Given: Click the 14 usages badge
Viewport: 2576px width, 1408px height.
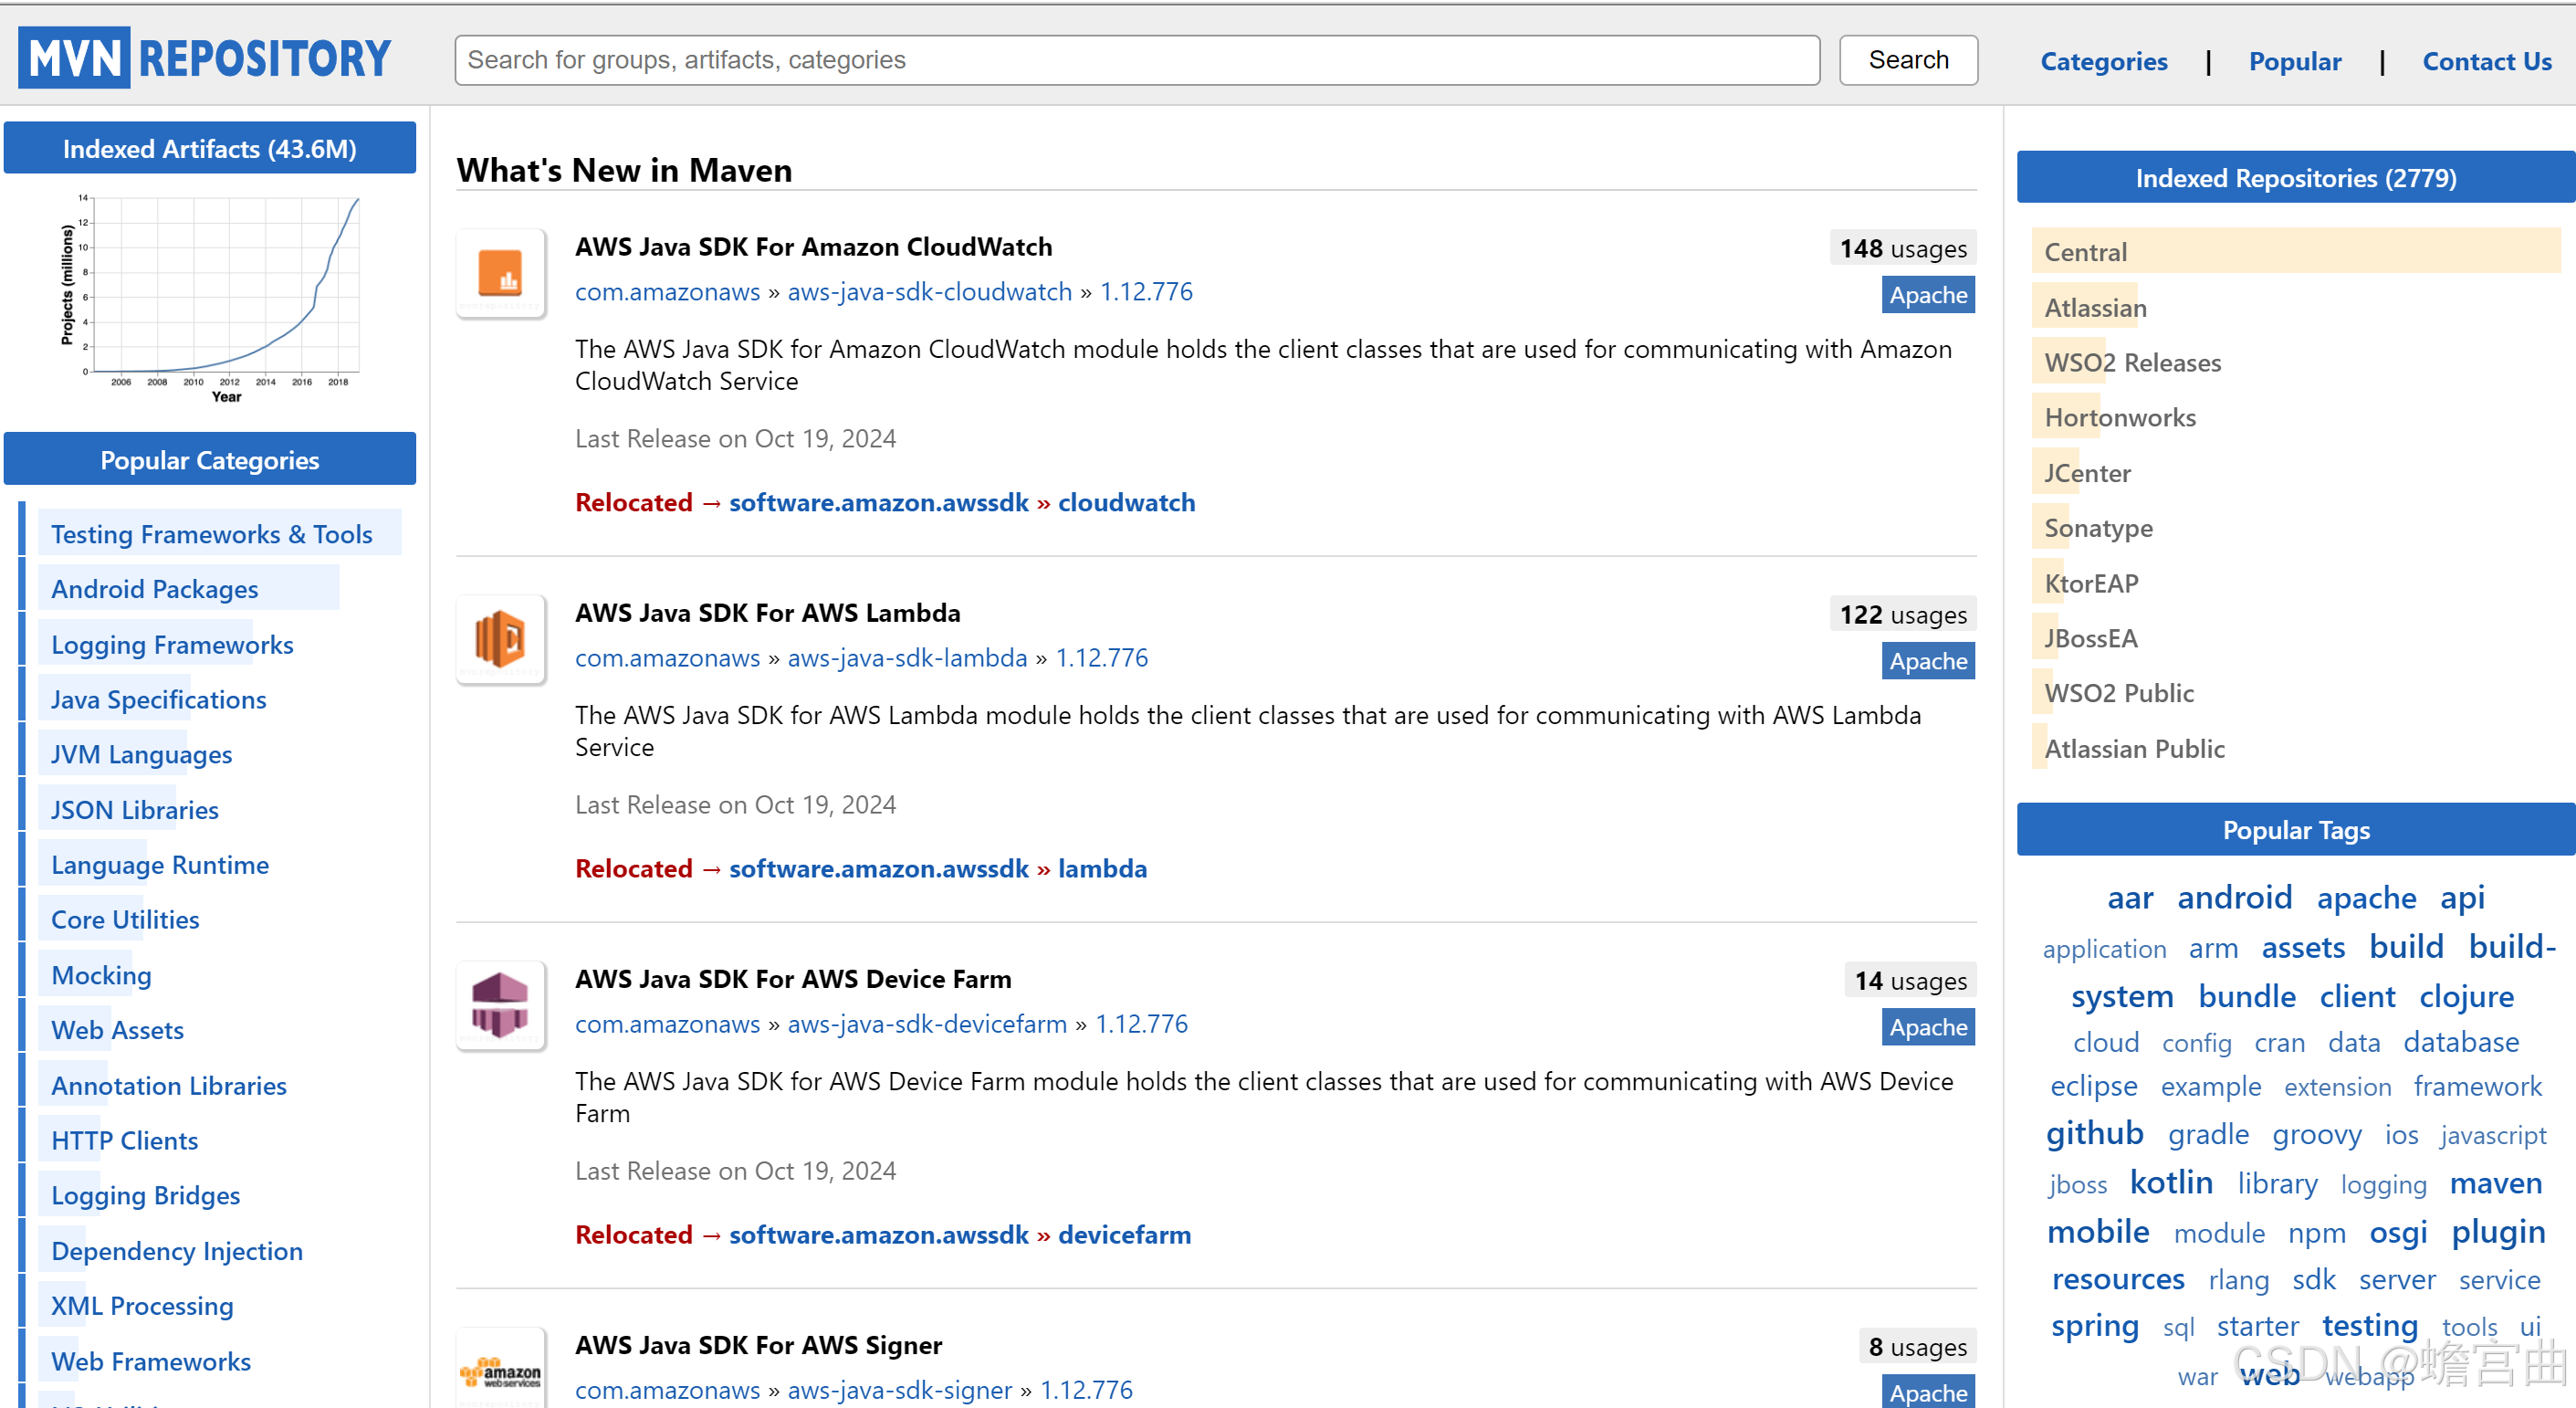Looking at the screenshot, I should pos(1910,980).
